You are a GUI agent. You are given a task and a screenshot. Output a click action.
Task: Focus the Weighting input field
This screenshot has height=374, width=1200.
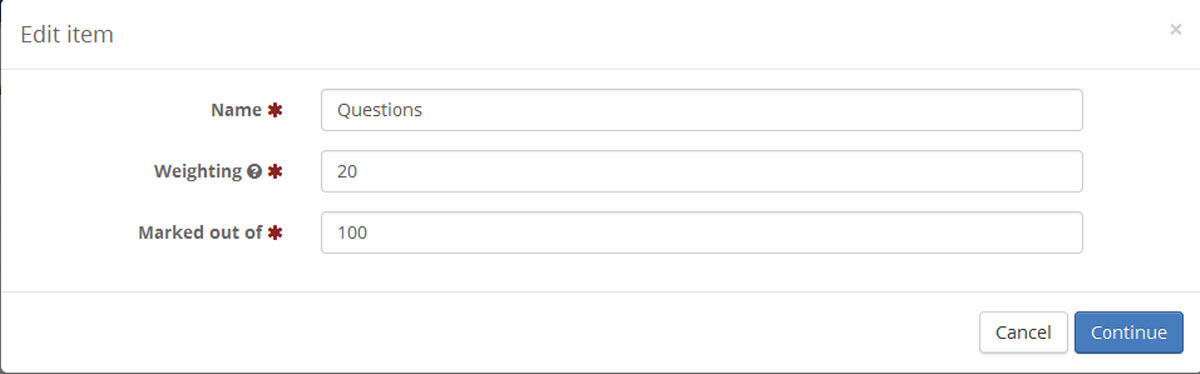tap(701, 171)
